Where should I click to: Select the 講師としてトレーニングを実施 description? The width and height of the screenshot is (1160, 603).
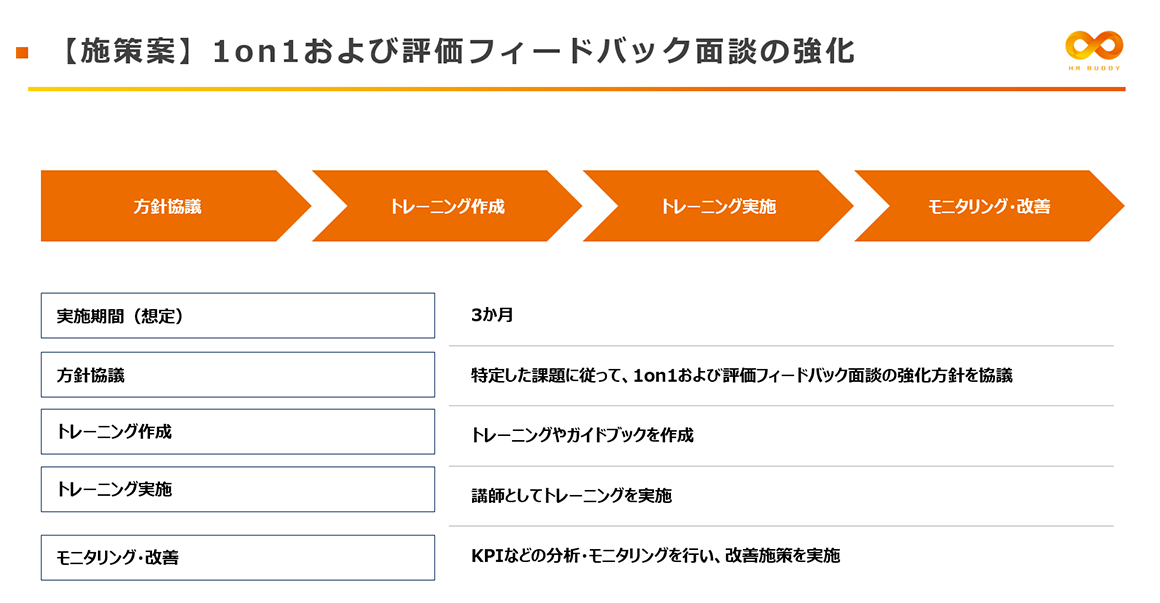pyautogui.click(x=571, y=495)
